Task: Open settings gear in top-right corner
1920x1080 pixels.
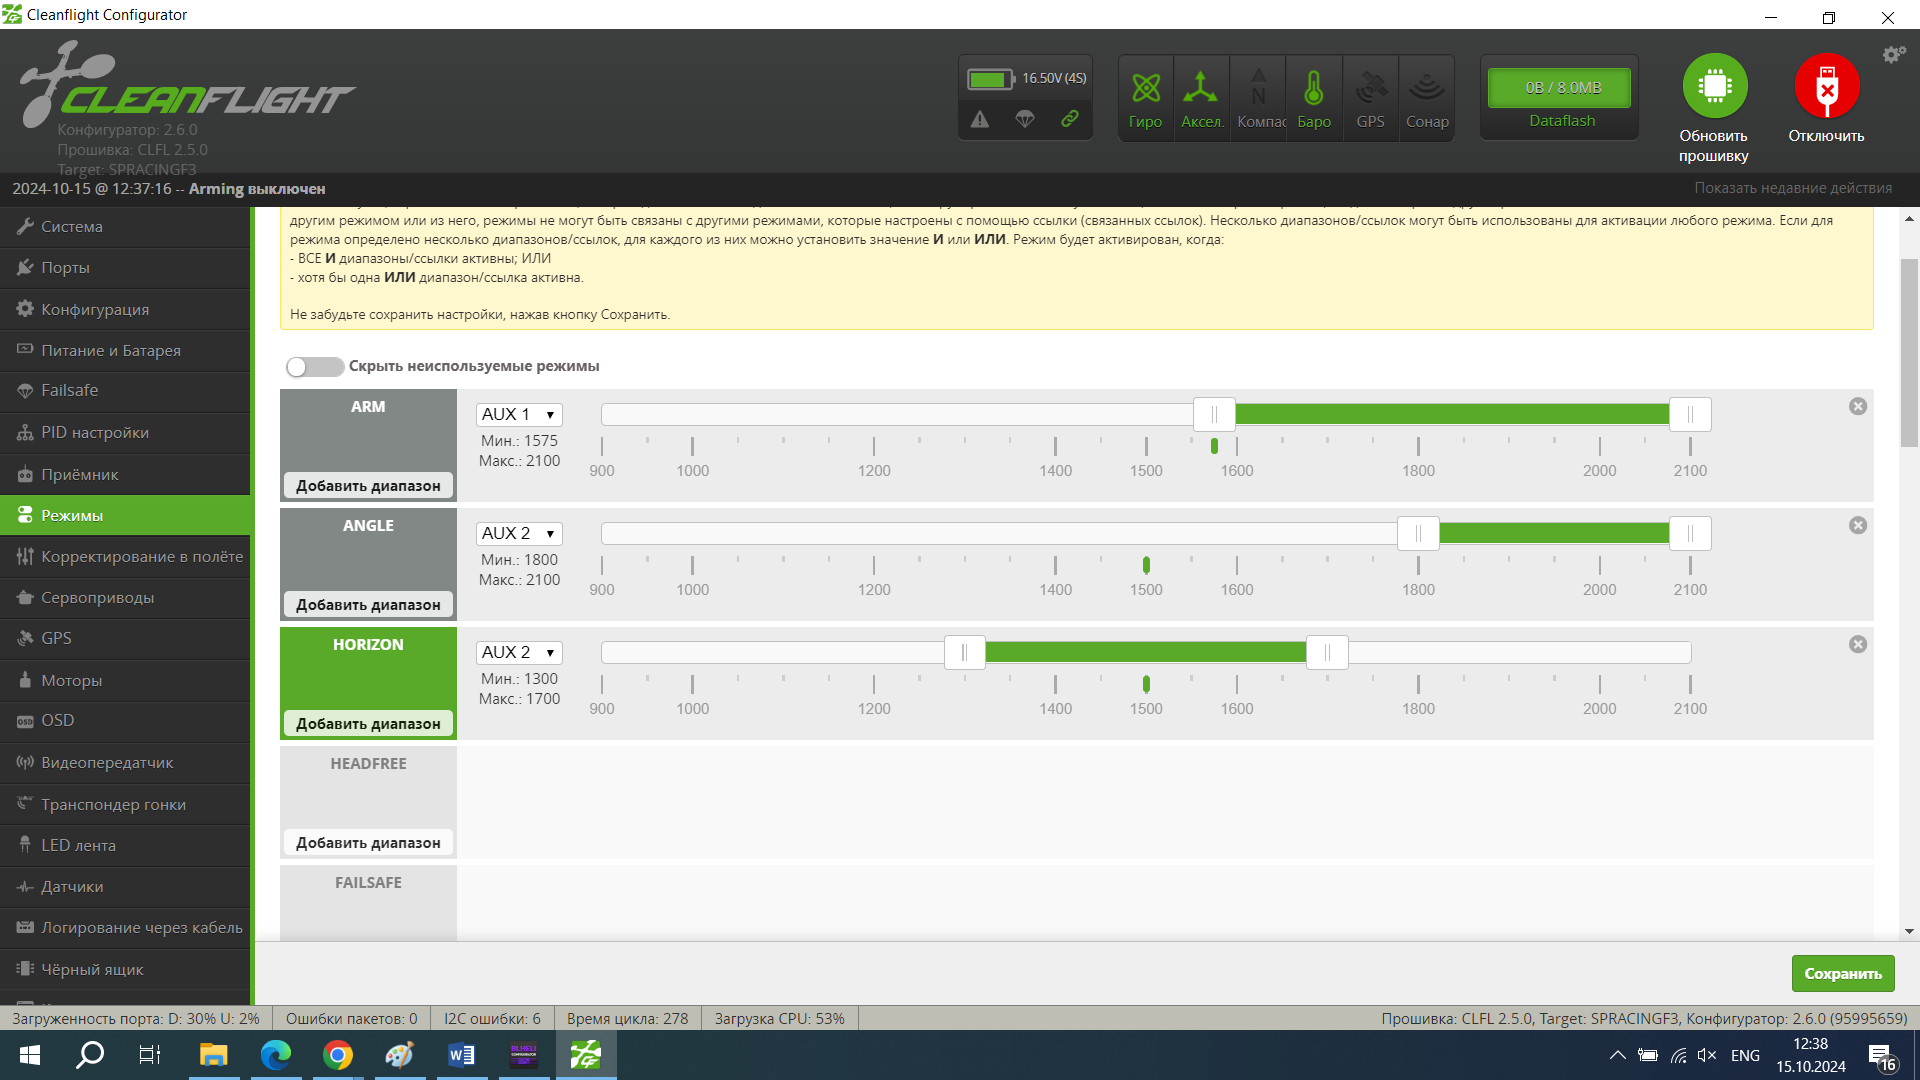Action: point(1893,55)
